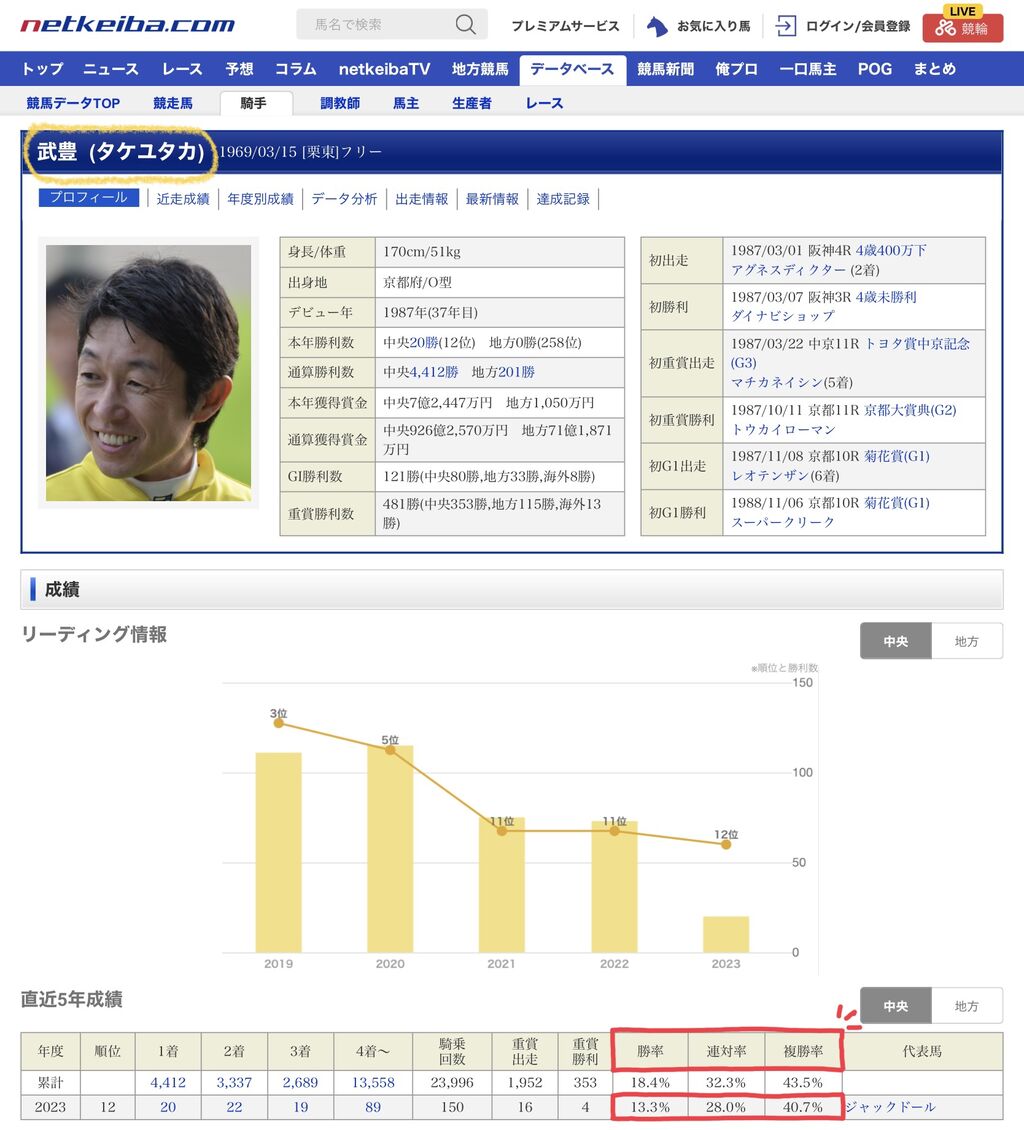This screenshot has height=1130, width=1024.
Task: Click the 2019 bar in the leading chart
Action: tap(278, 853)
